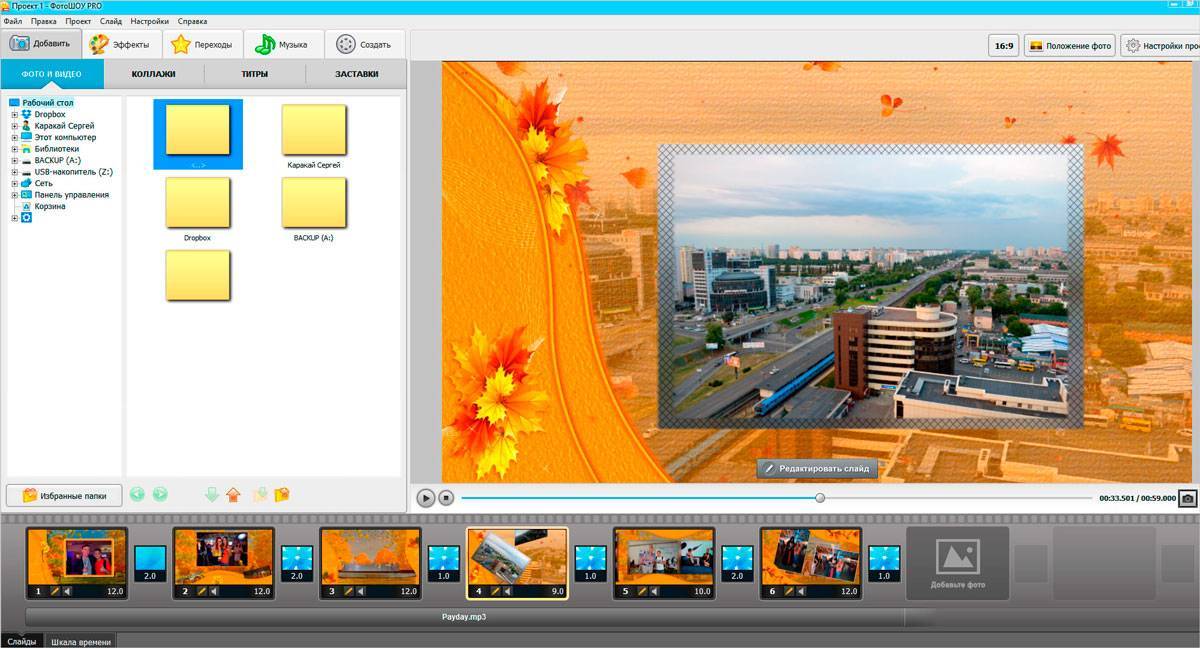This screenshot has width=1200, height=648.
Task: Click the pencil edit icon on slide 4
Action: point(495,591)
